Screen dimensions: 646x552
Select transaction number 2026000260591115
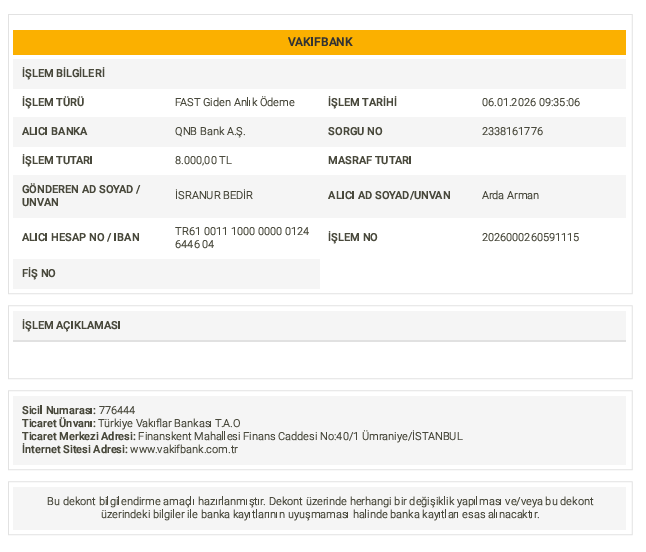[x=531, y=237]
